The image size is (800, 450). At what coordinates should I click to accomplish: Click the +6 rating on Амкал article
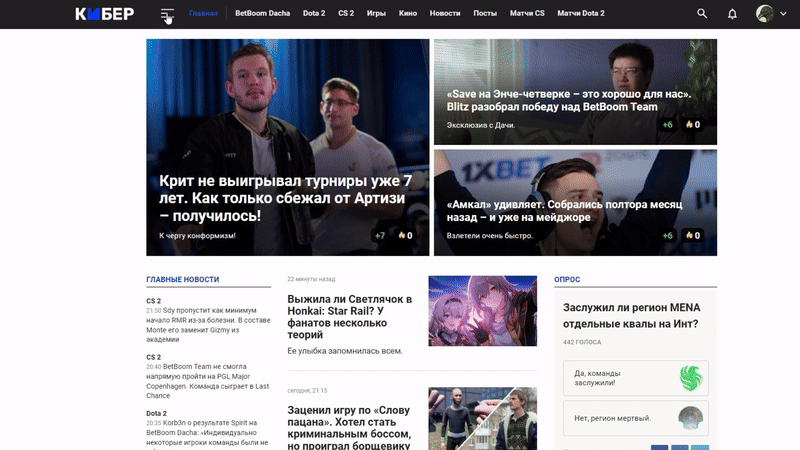pyautogui.click(x=667, y=235)
